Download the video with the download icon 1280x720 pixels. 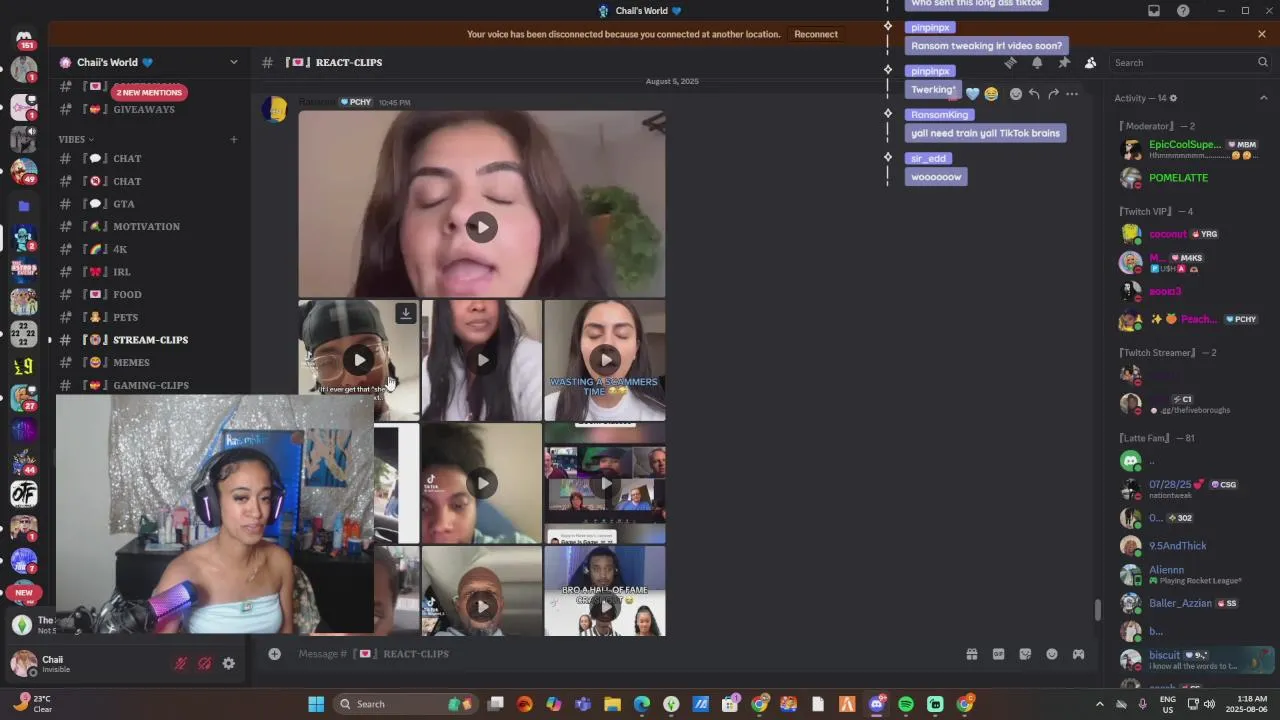tap(405, 313)
